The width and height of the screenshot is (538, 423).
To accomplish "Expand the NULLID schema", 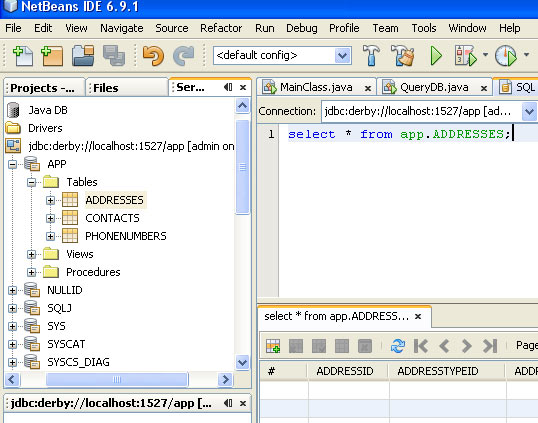I will coord(13,290).
